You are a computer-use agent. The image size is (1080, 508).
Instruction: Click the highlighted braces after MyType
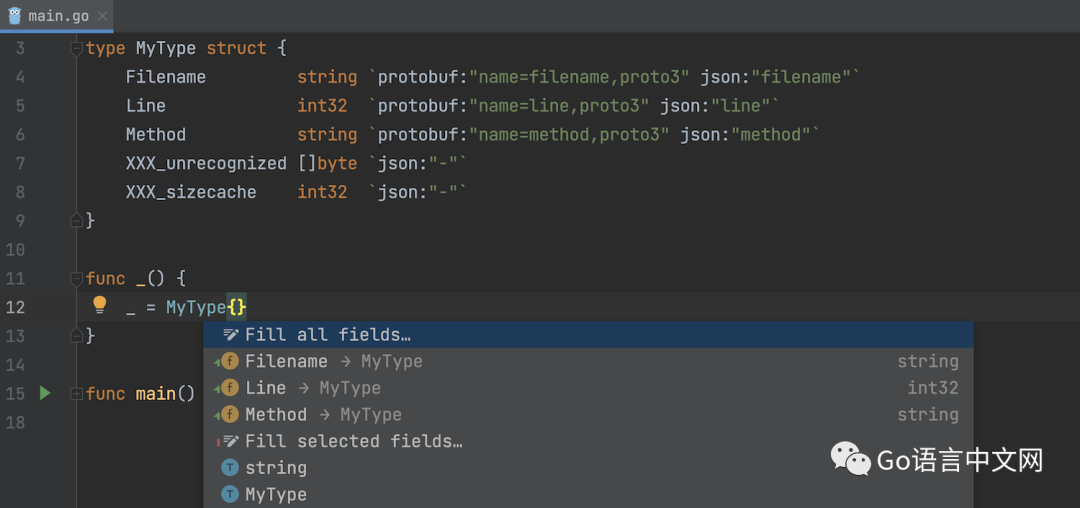point(237,307)
